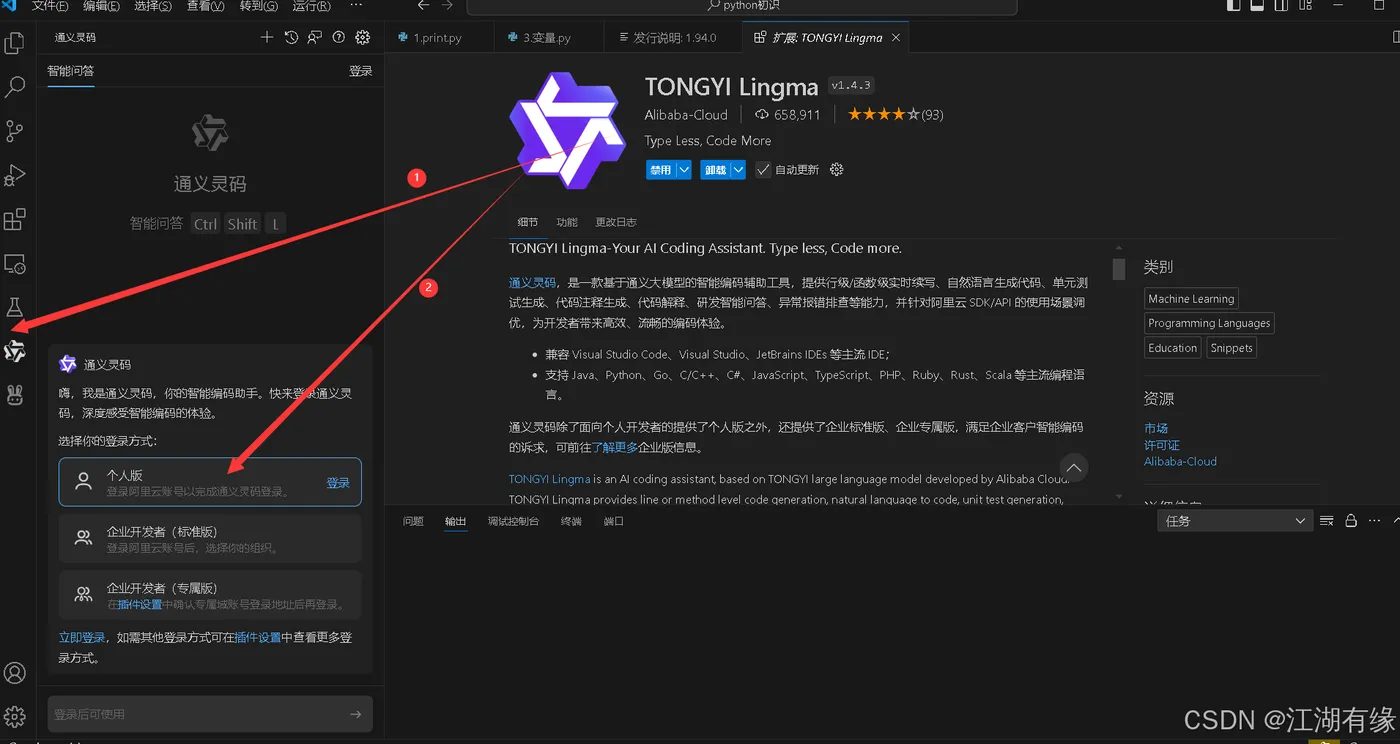Select the 功能 tab on extension page
This screenshot has height=744, width=1400.
point(567,222)
